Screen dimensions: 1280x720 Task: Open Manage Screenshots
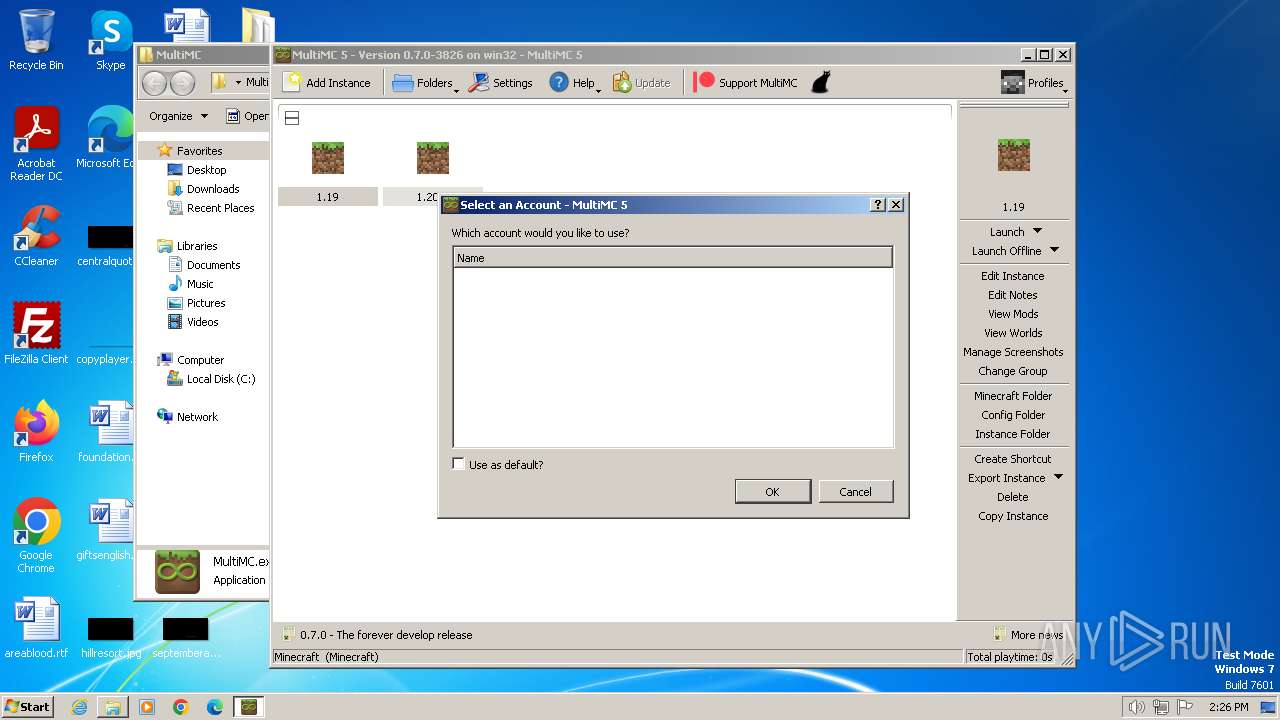coord(1012,352)
